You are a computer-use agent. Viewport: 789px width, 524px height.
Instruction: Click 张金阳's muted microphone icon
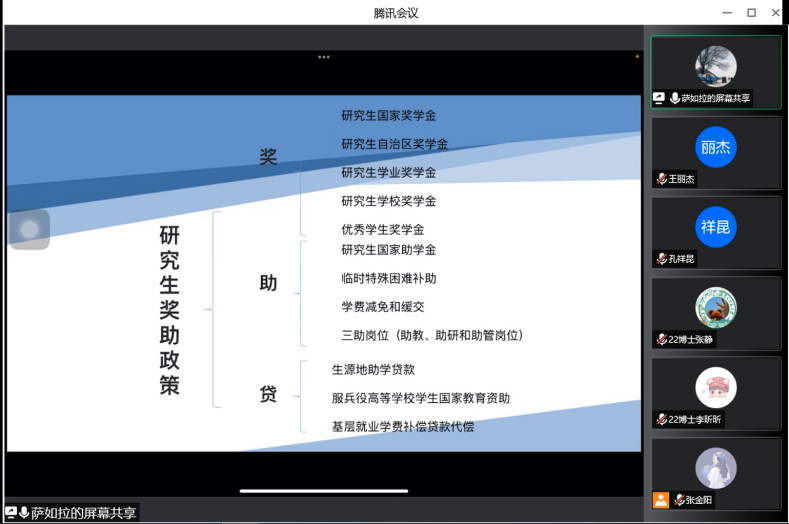coord(679,500)
